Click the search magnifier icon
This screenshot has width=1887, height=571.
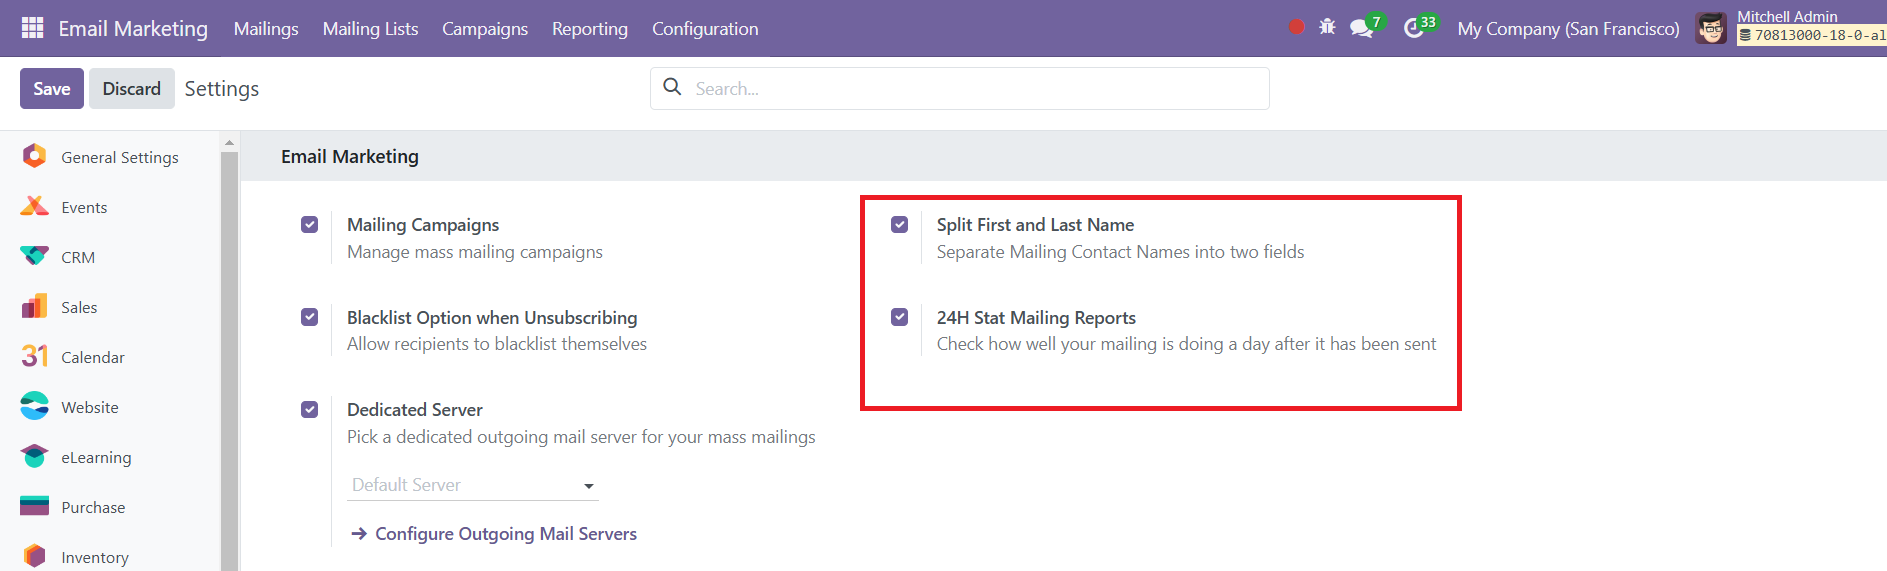coord(673,87)
